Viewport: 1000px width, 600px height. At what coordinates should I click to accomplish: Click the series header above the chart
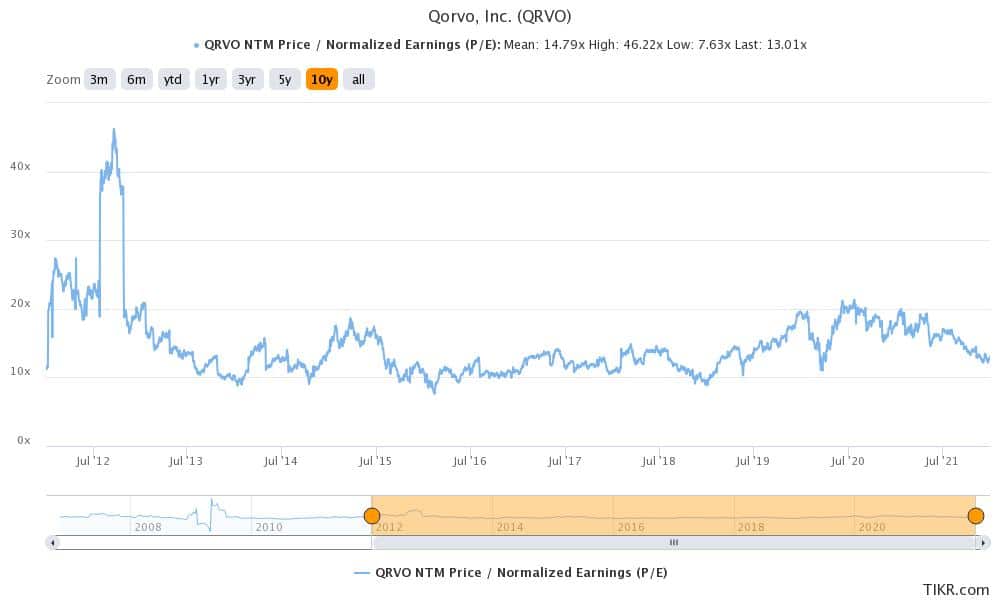tap(499, 45)
